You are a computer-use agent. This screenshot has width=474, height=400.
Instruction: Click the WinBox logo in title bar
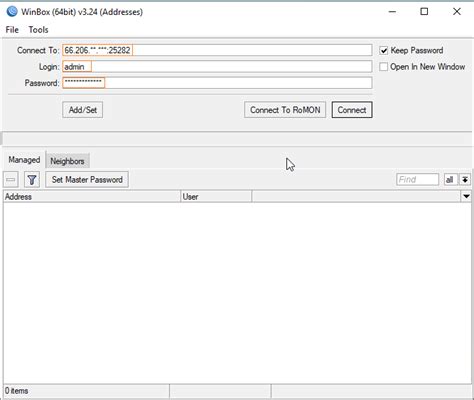tap(12, 12)
